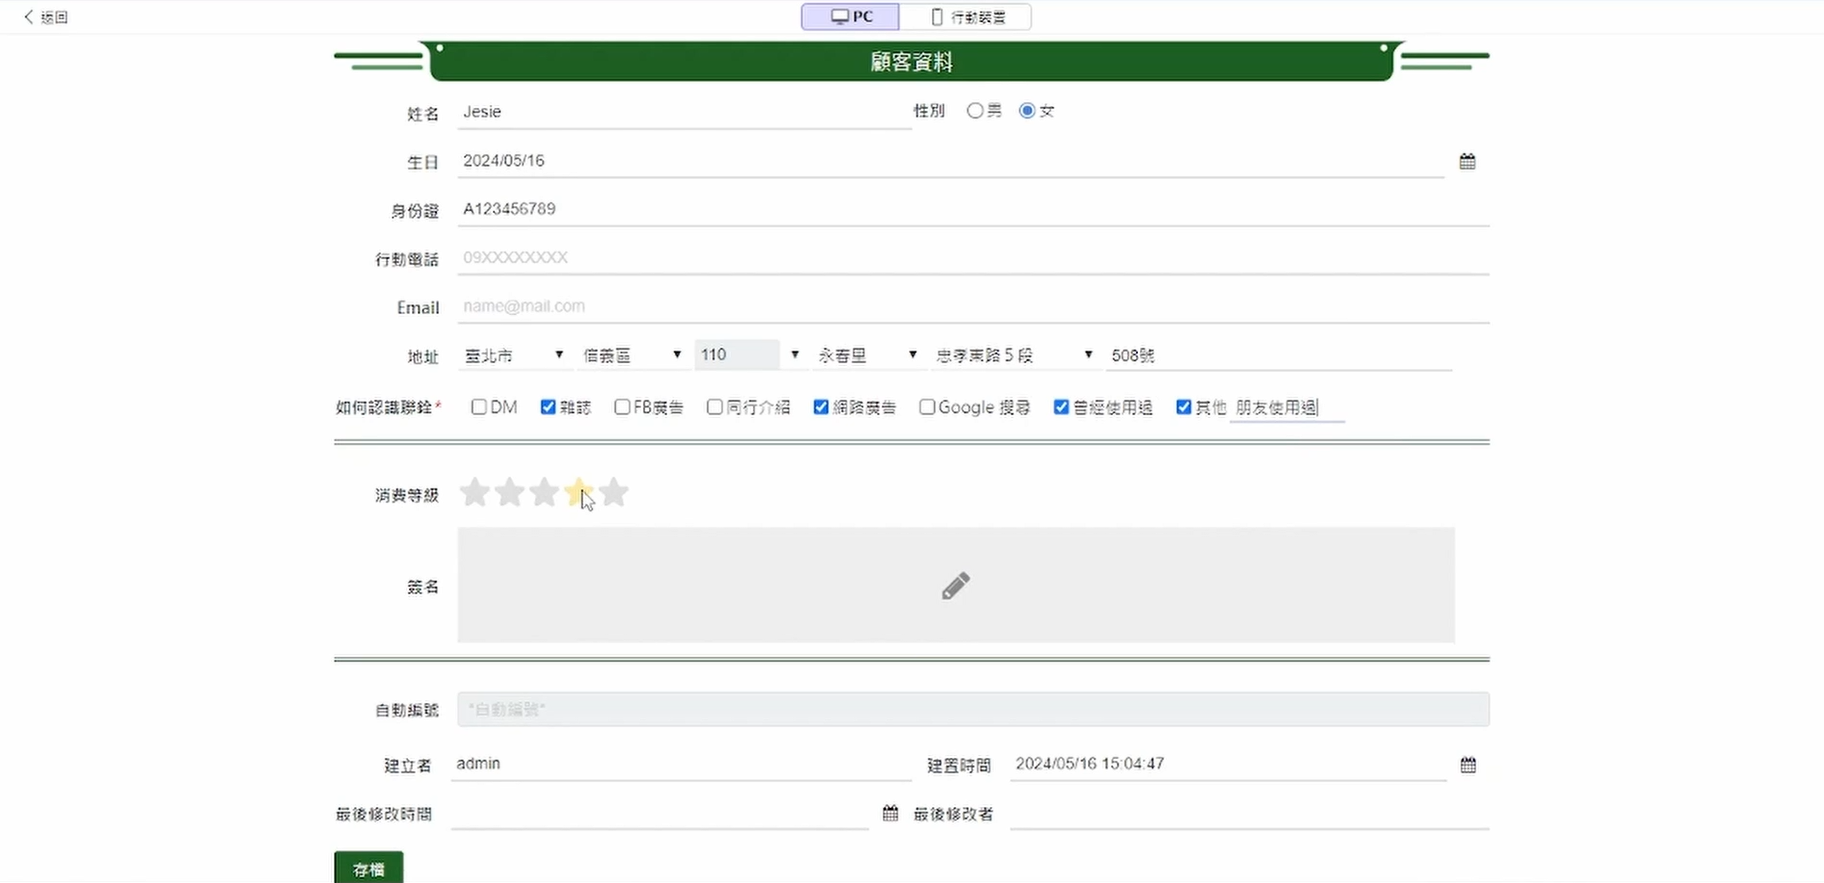Open the postal code dropdown showing 110
1824x883 pixels.
[x=750, y=355]
